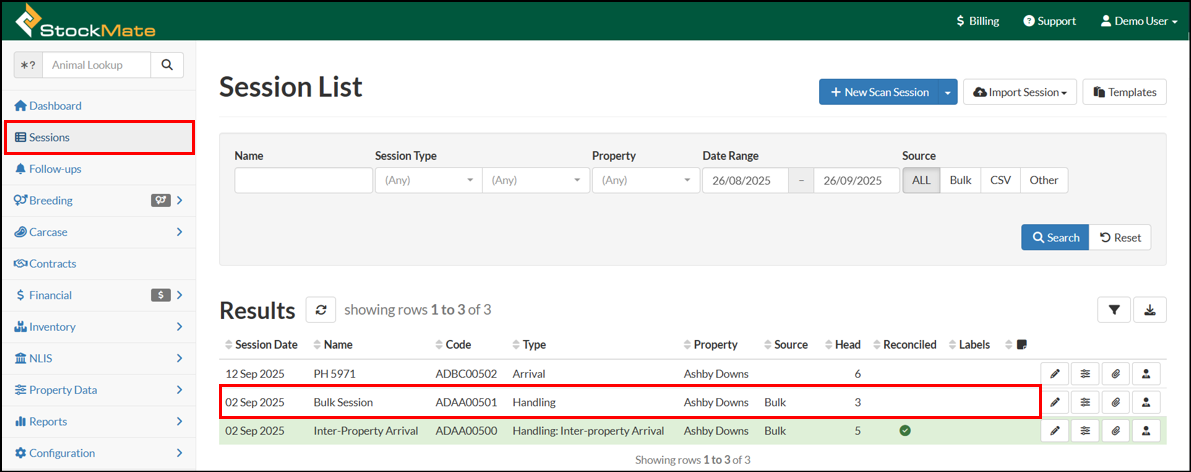Open the Demo User account menu
This screenshot has width=1191, height=472.
tap(1138, 21)
